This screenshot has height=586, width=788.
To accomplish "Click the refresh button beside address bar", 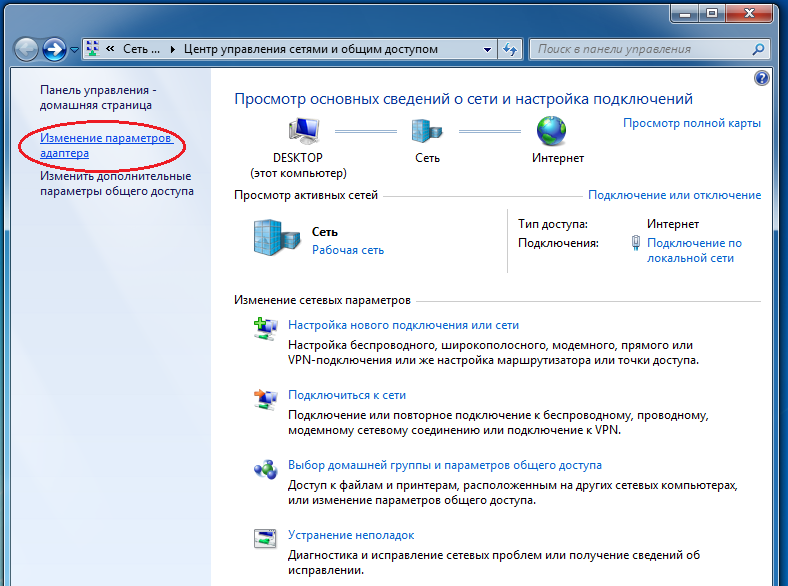I will [x=510, y=49].
